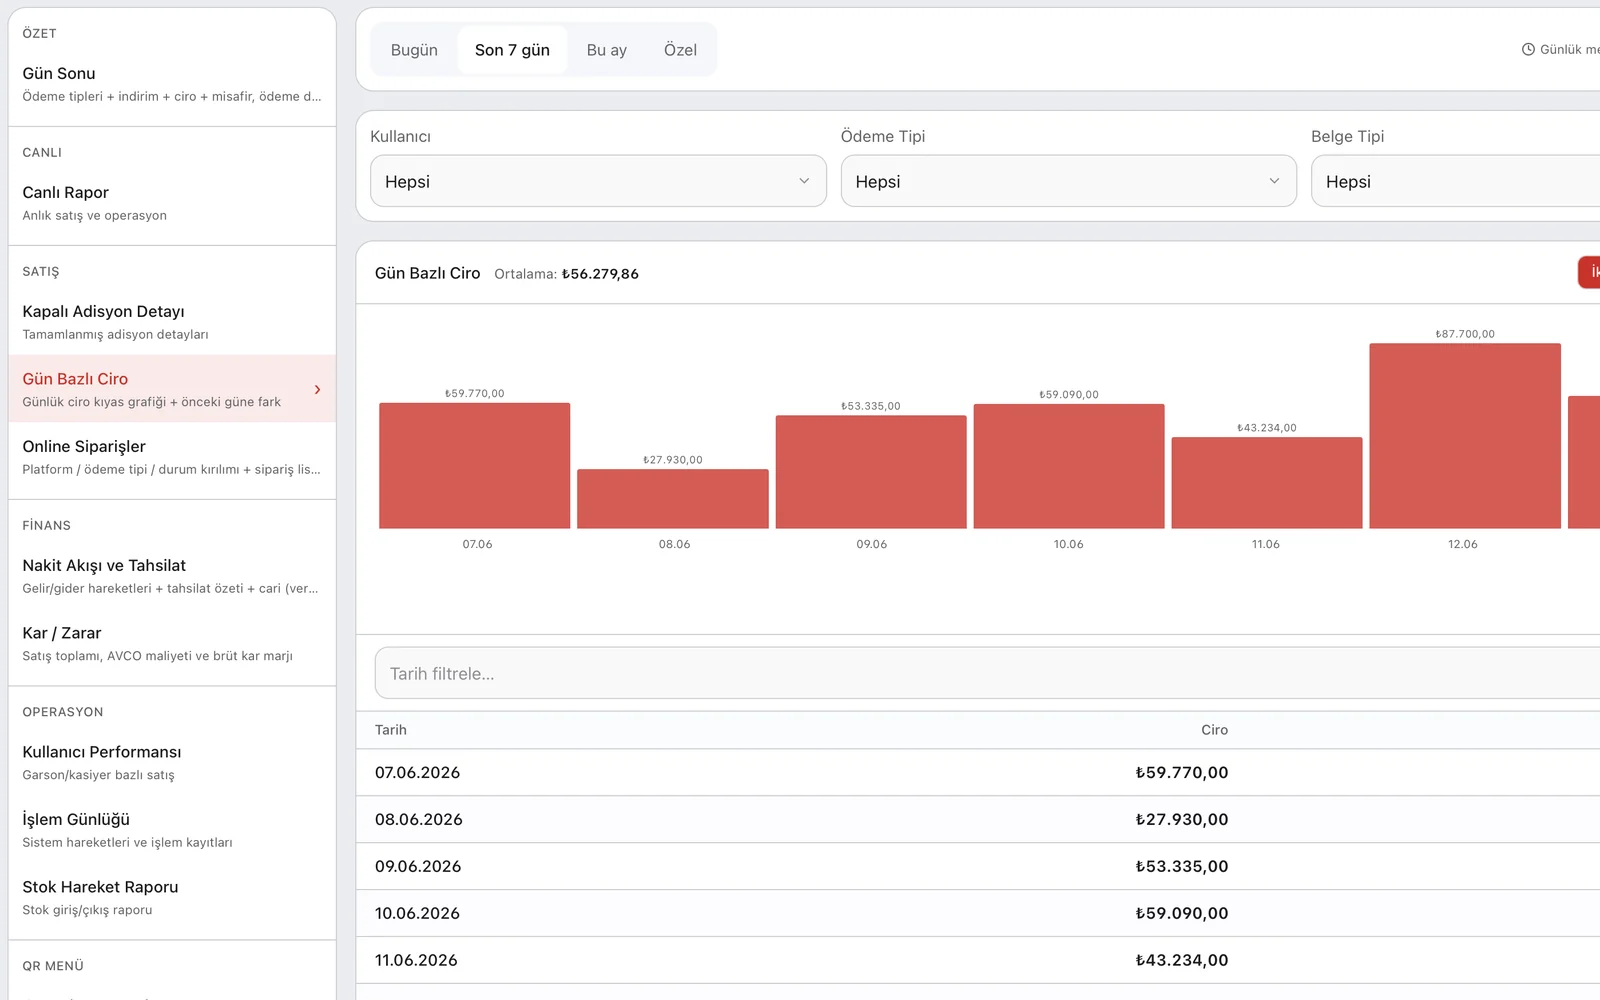Open the Kullanıcı dropdown
The image size is (1600, 1000).
[598, 181]
